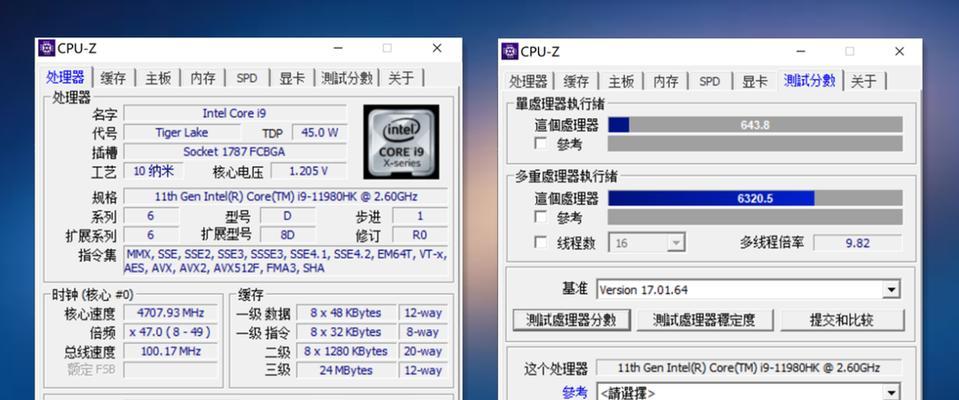The height and width of the screenshot is (400, 959).
Task: Click 这个处理器 name field in right window
Action: 749,368
